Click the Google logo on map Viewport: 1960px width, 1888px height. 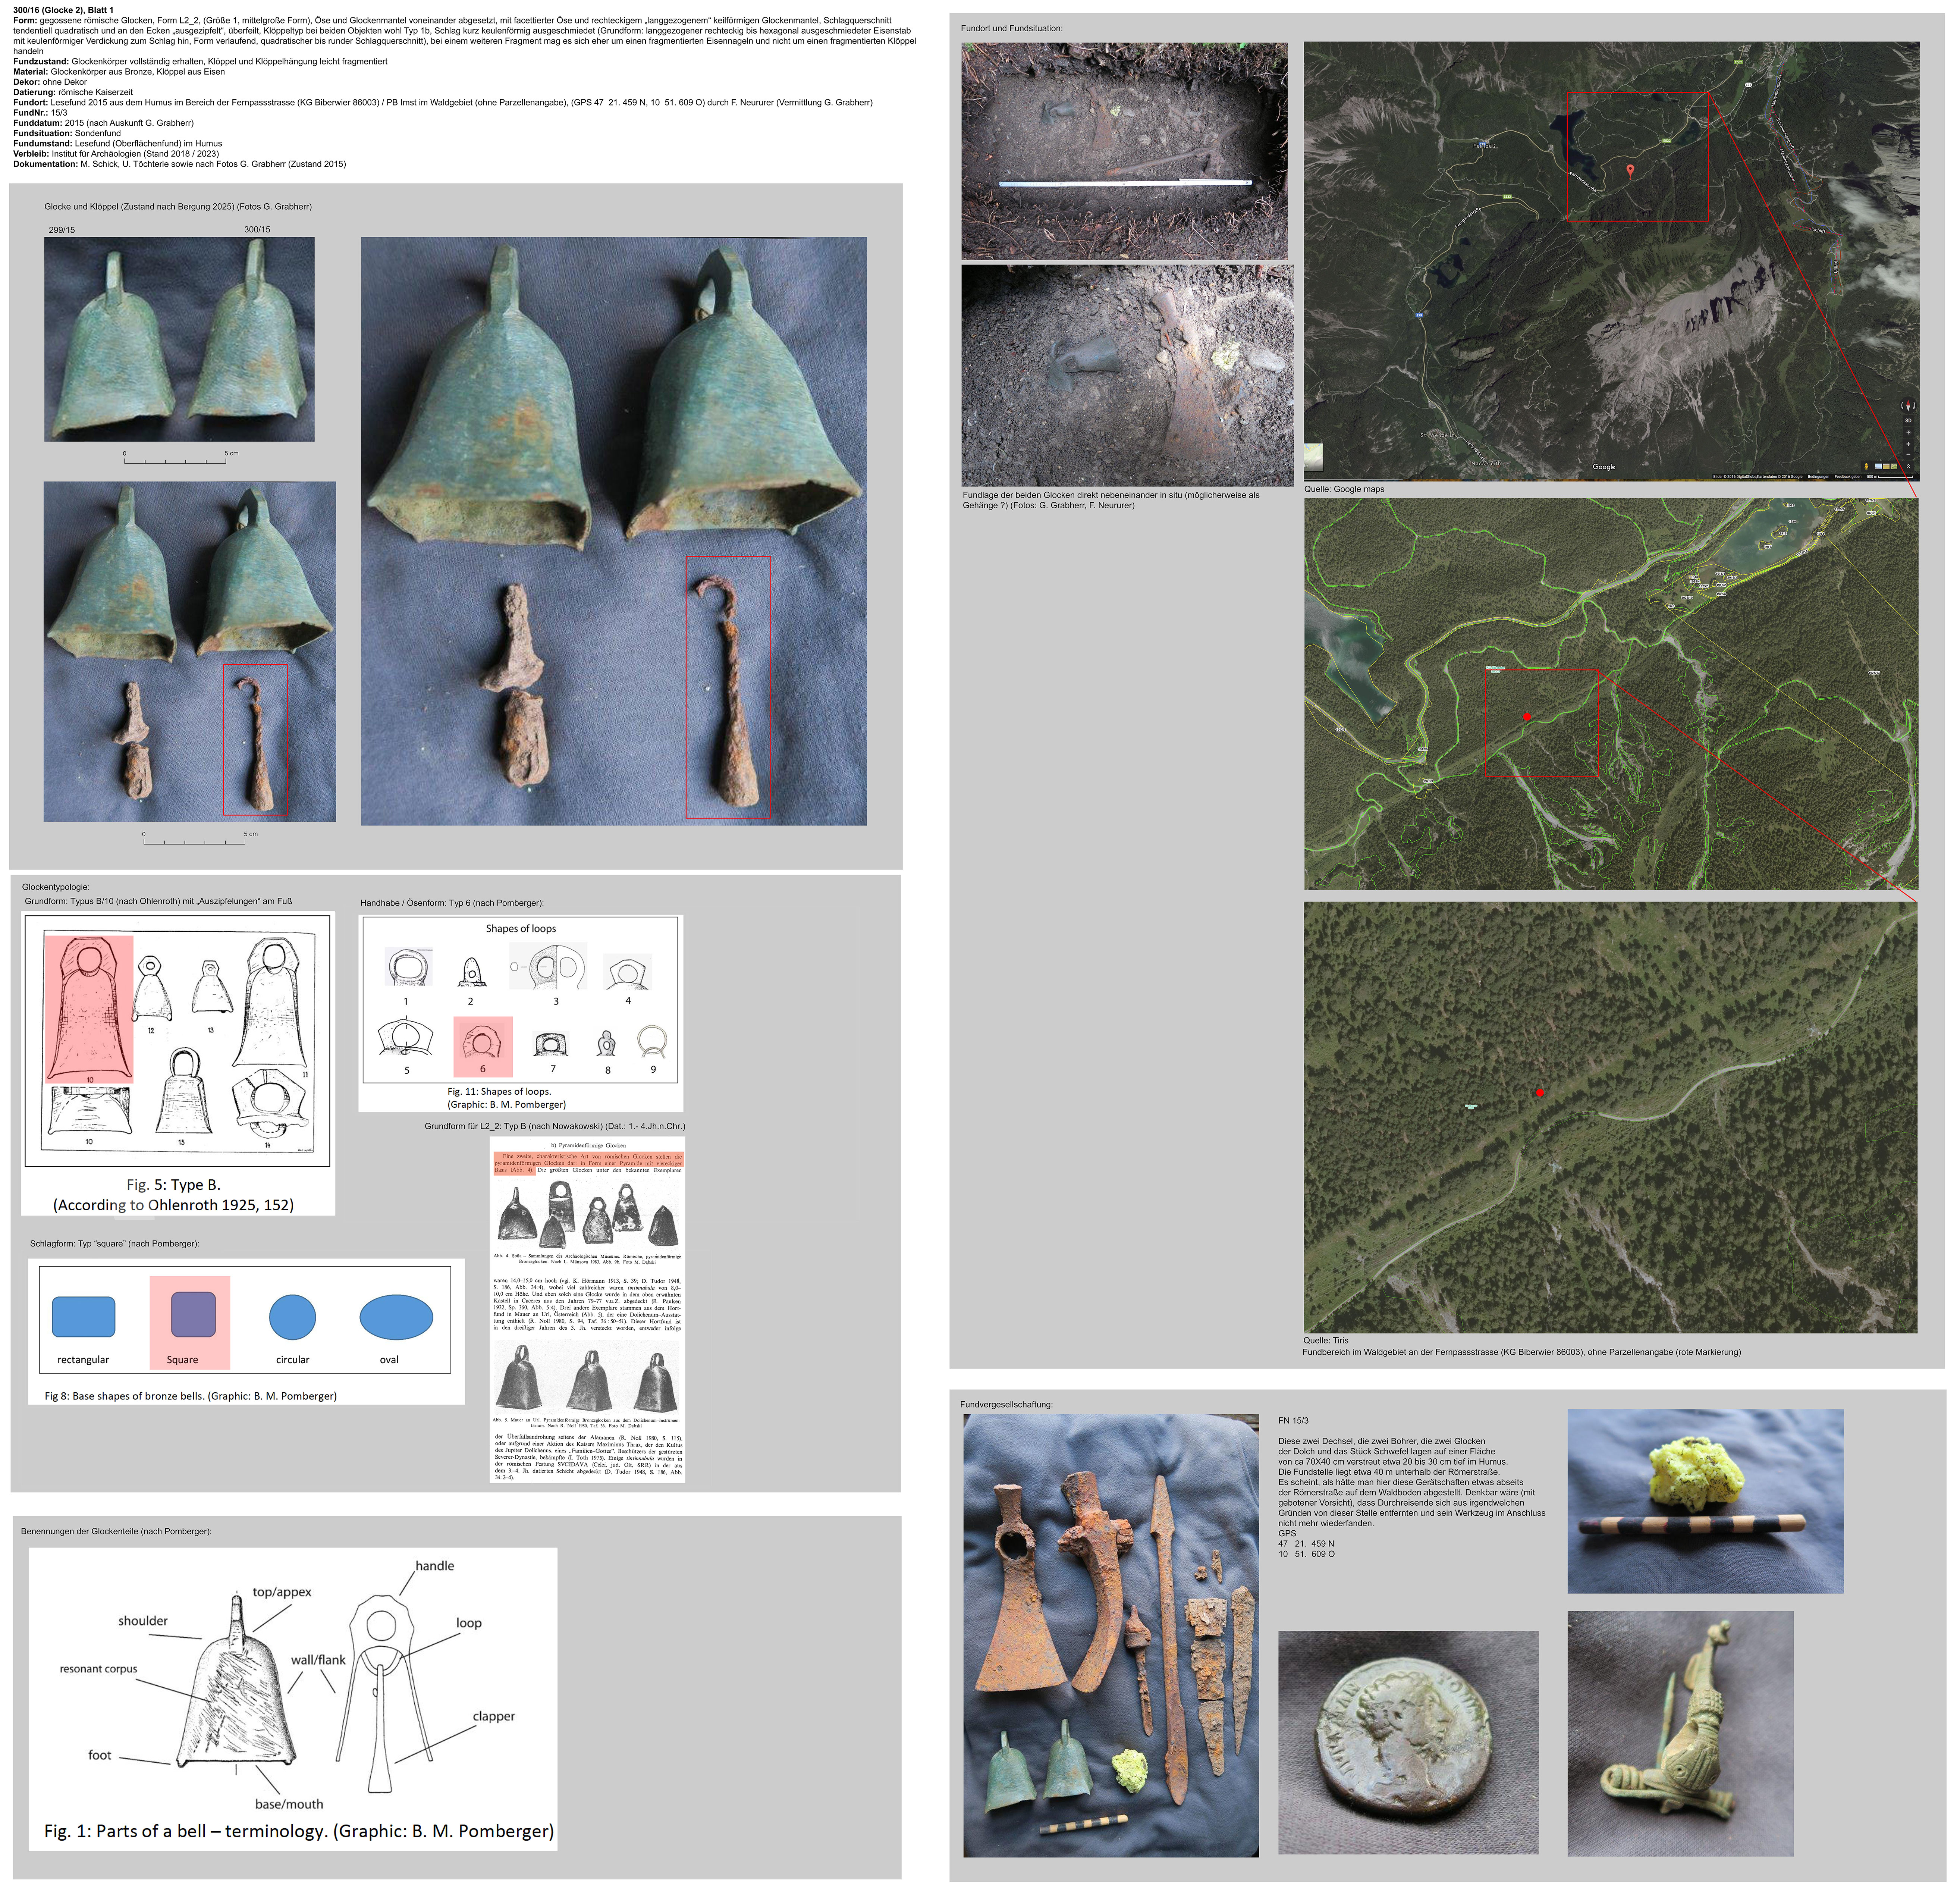tap(1603, 467)
